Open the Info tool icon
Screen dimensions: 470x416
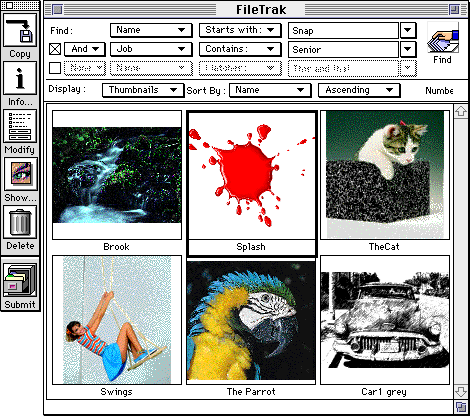pos(20,78)
